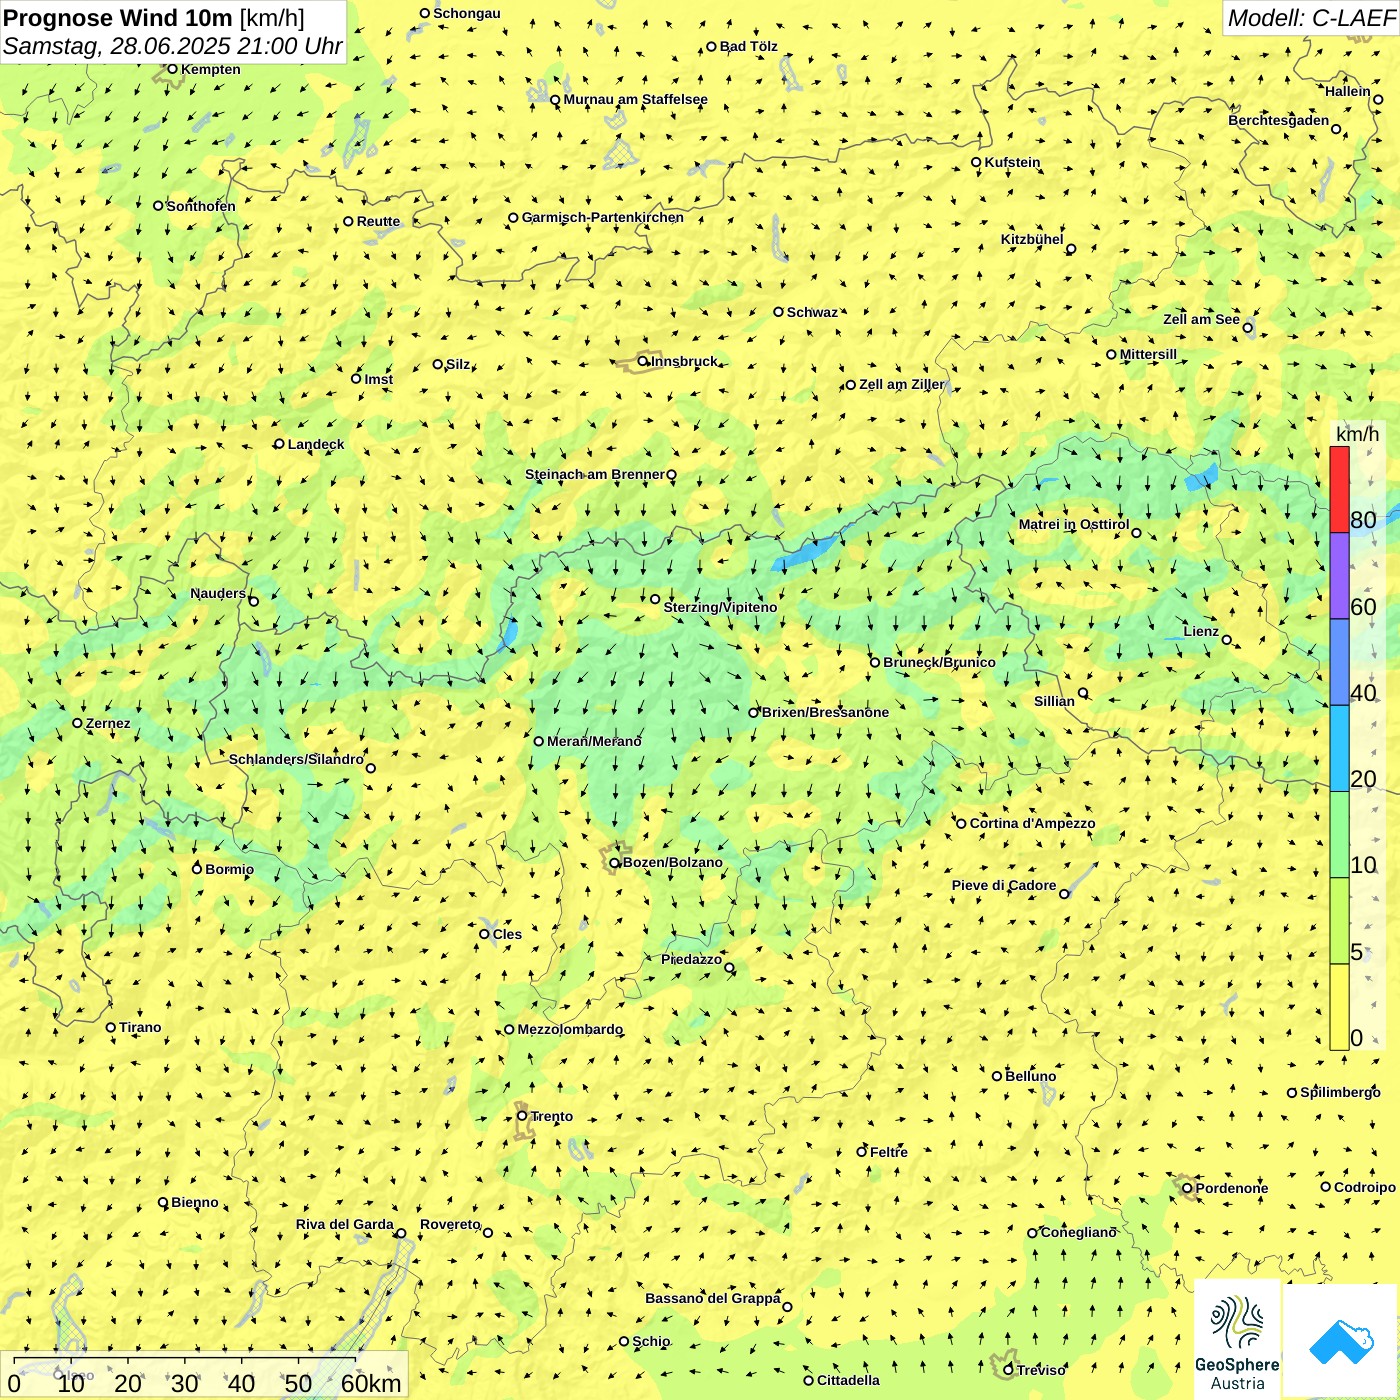This screenshot has width=1400, height=1400.
Task: Click the 'Rovereto' label
Action: click(450, 1224)
